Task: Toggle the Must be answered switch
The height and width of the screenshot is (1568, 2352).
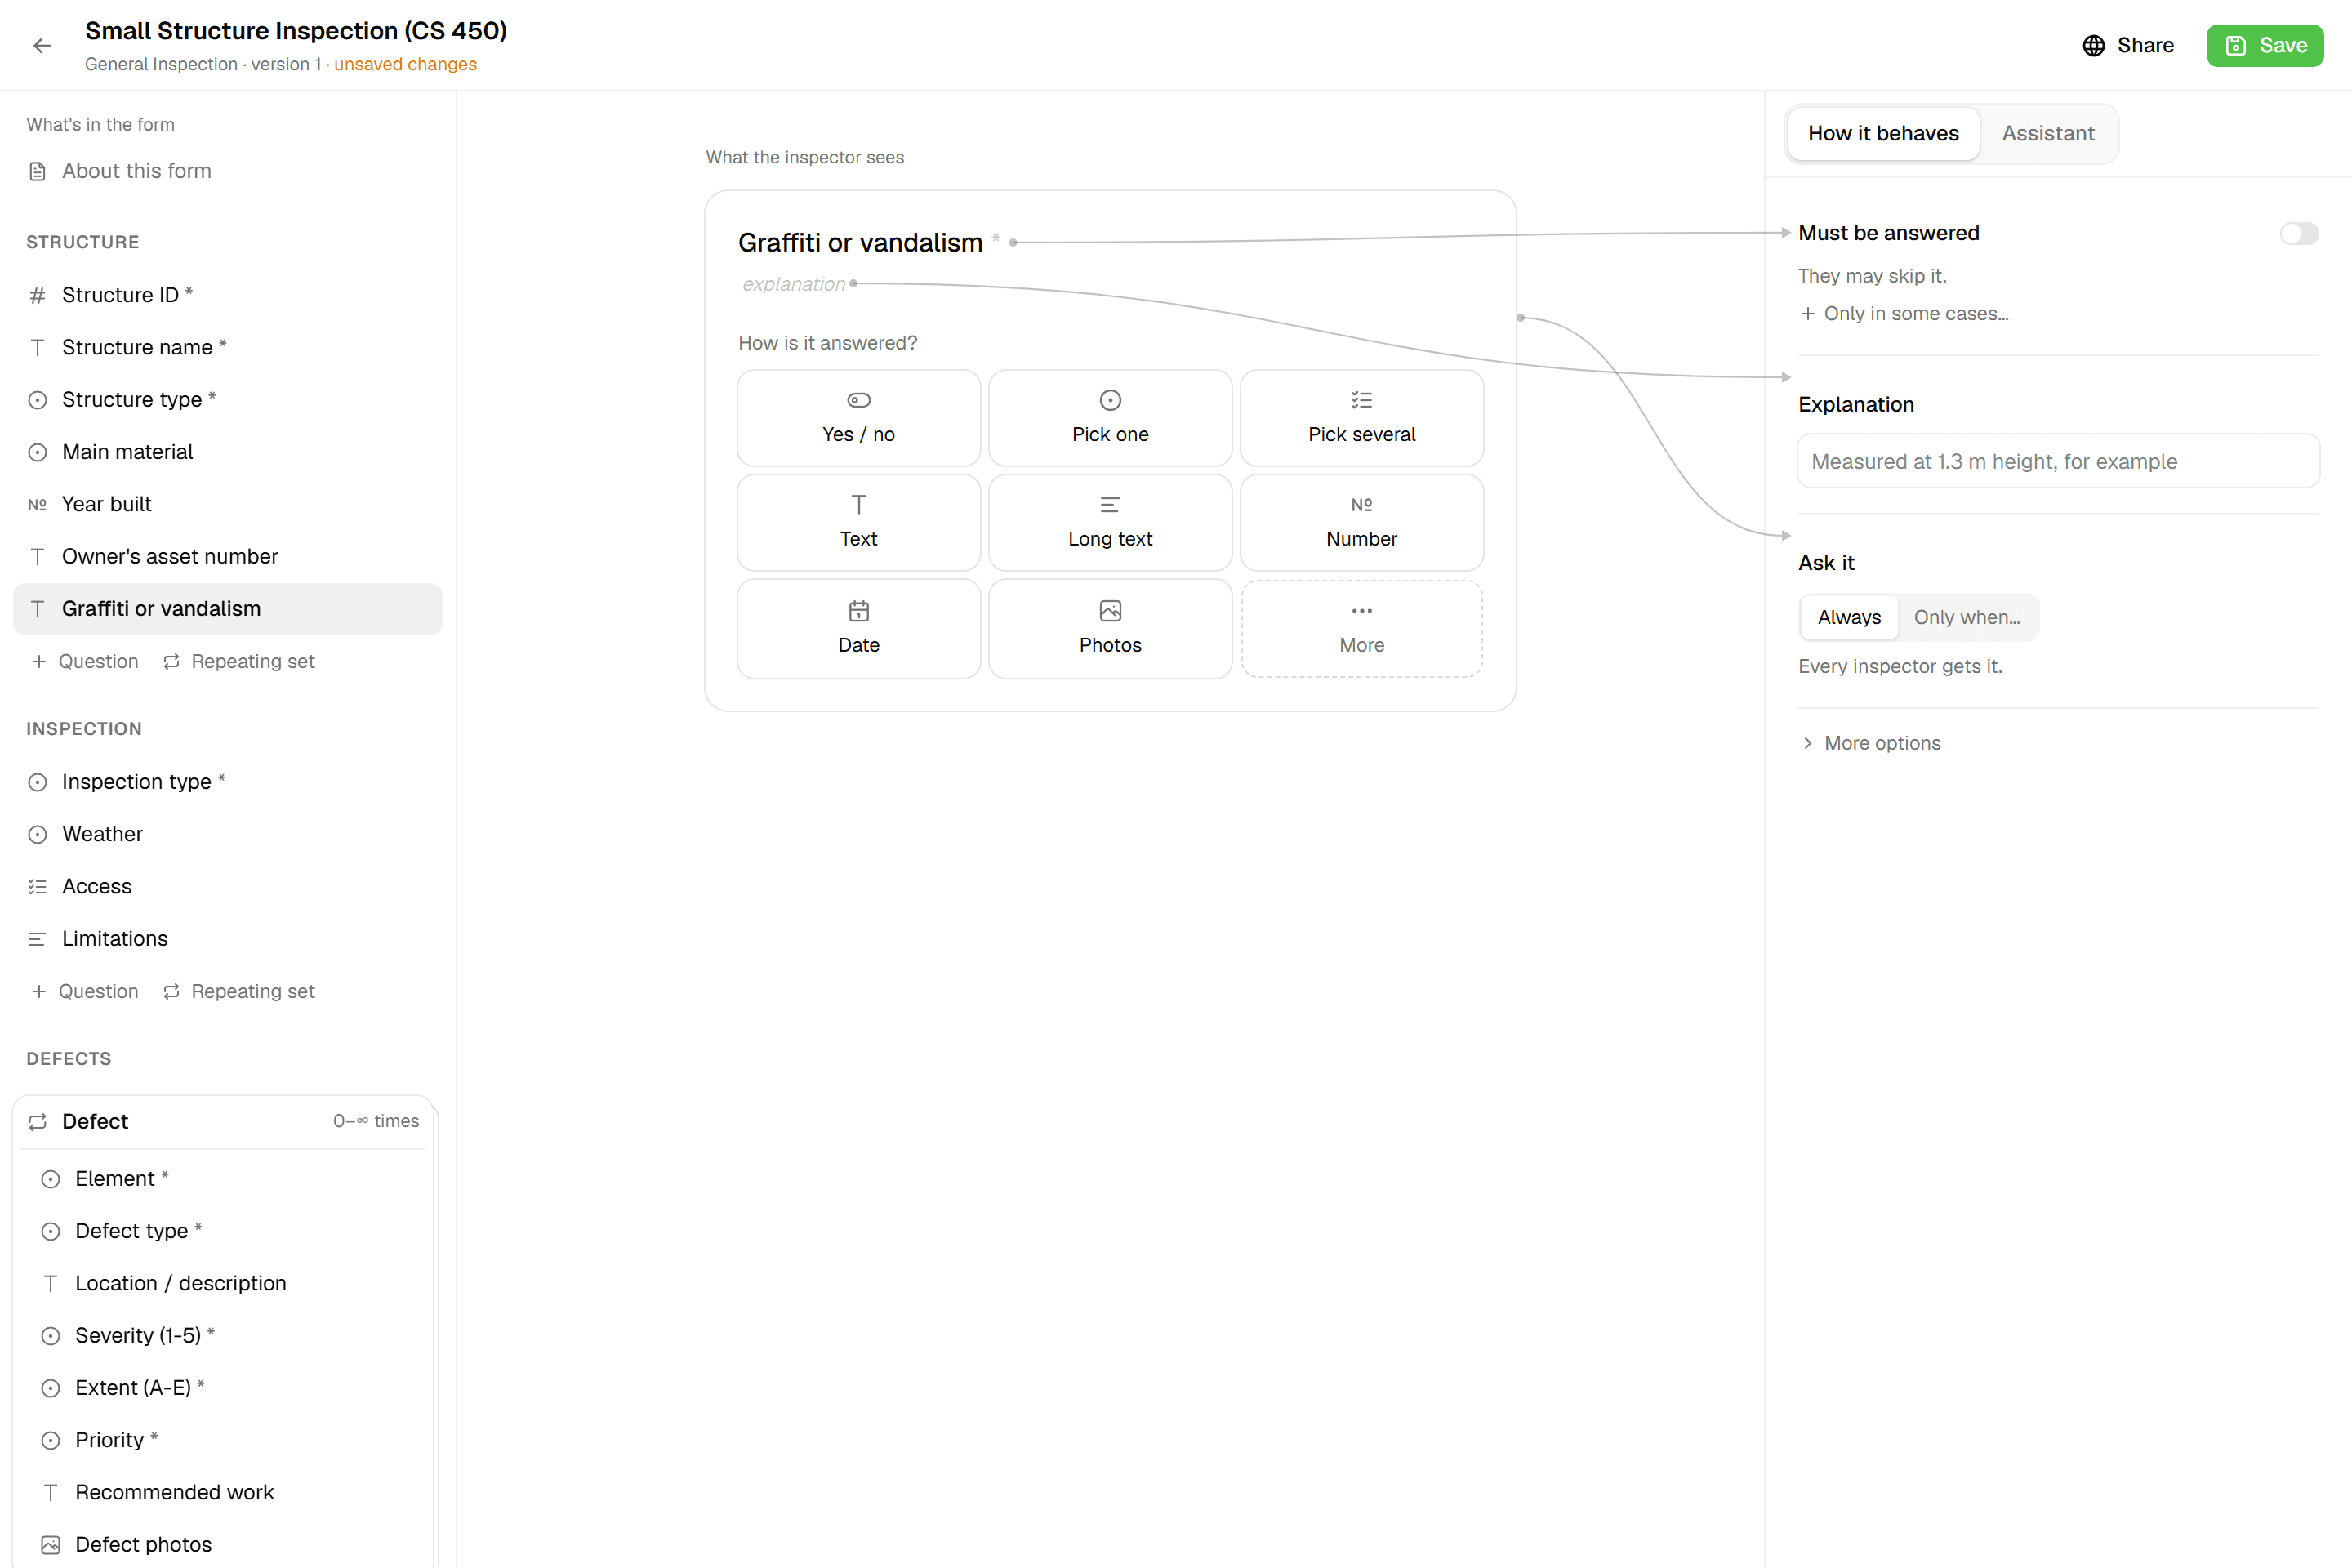Action: pyautogui.click(x=2299, y=233)
